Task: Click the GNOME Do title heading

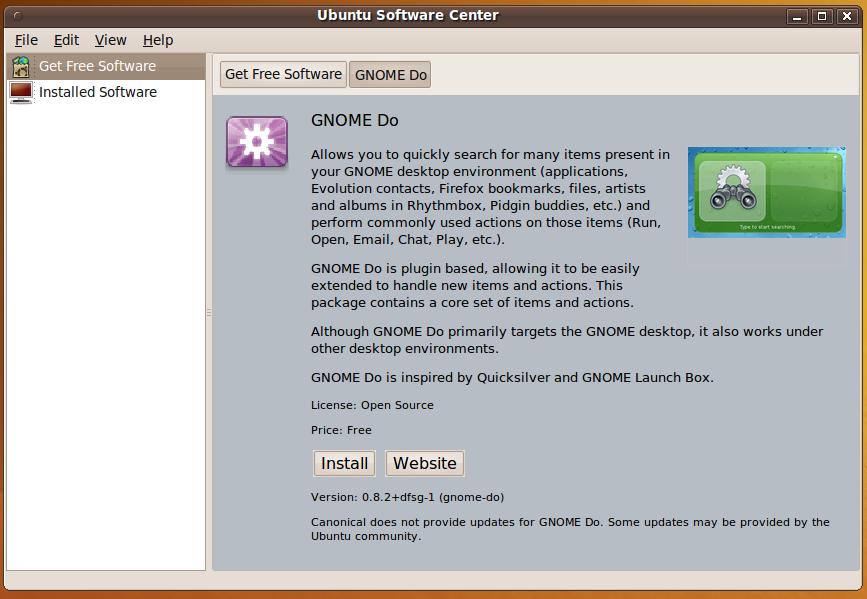Action: pyautogui.click(x=354, y=120)
